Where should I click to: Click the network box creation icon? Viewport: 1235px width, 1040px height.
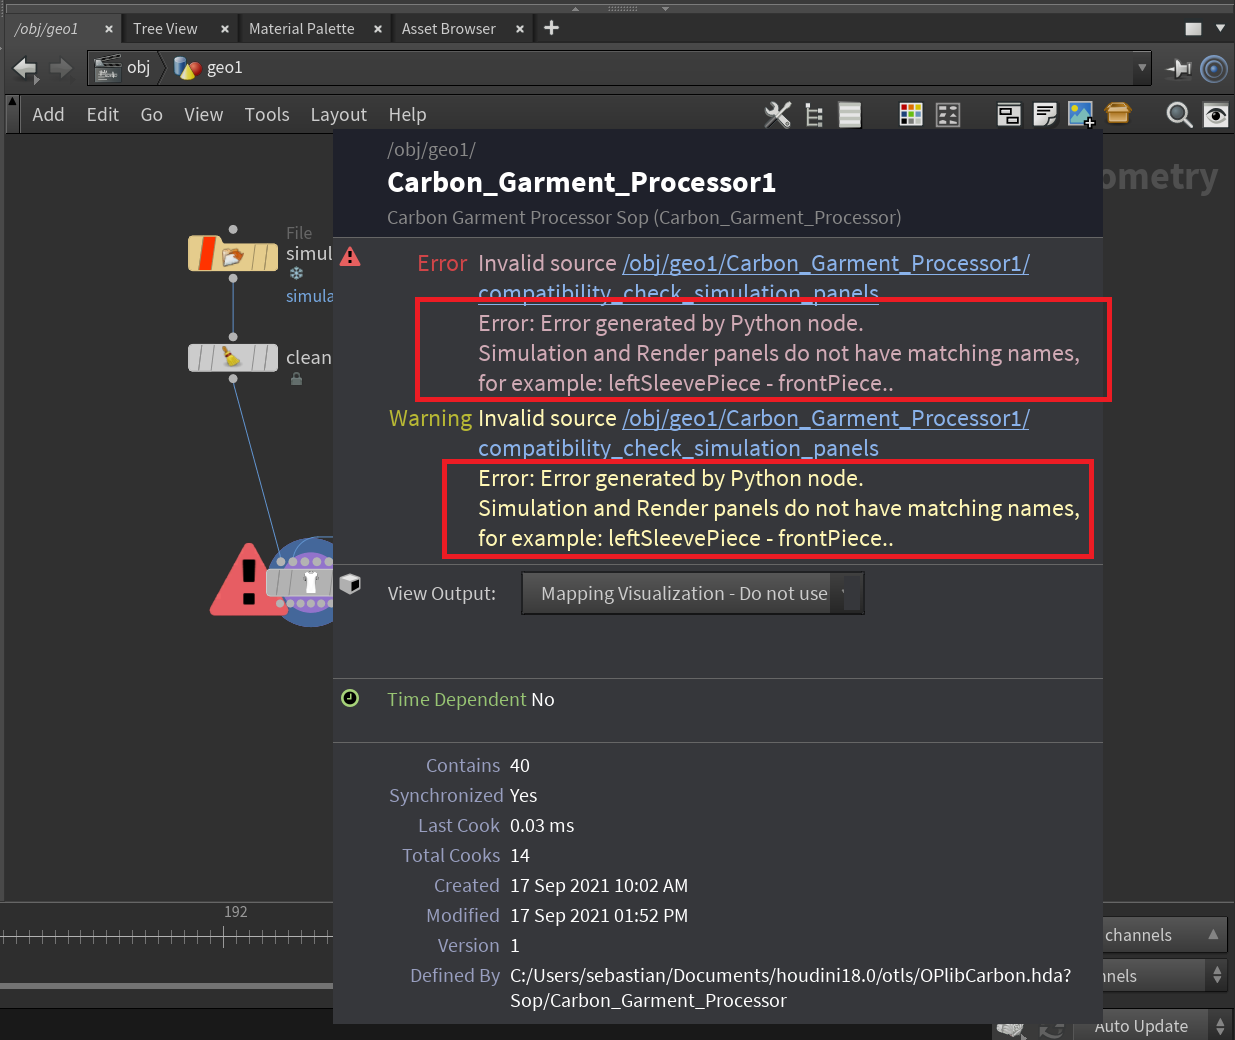(1009, 115)
